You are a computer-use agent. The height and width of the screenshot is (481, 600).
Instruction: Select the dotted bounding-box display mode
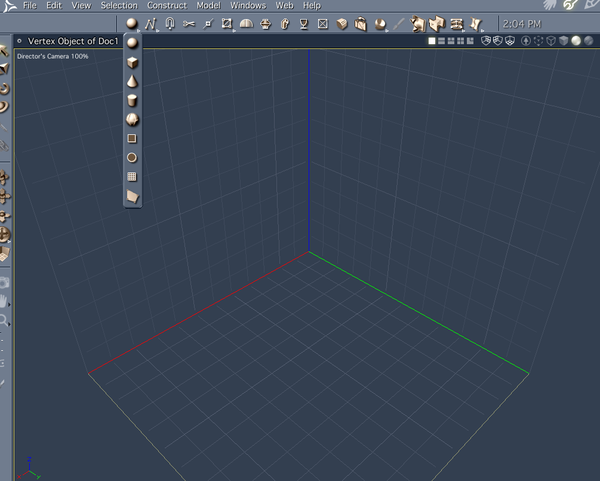[x=539, y=41]
